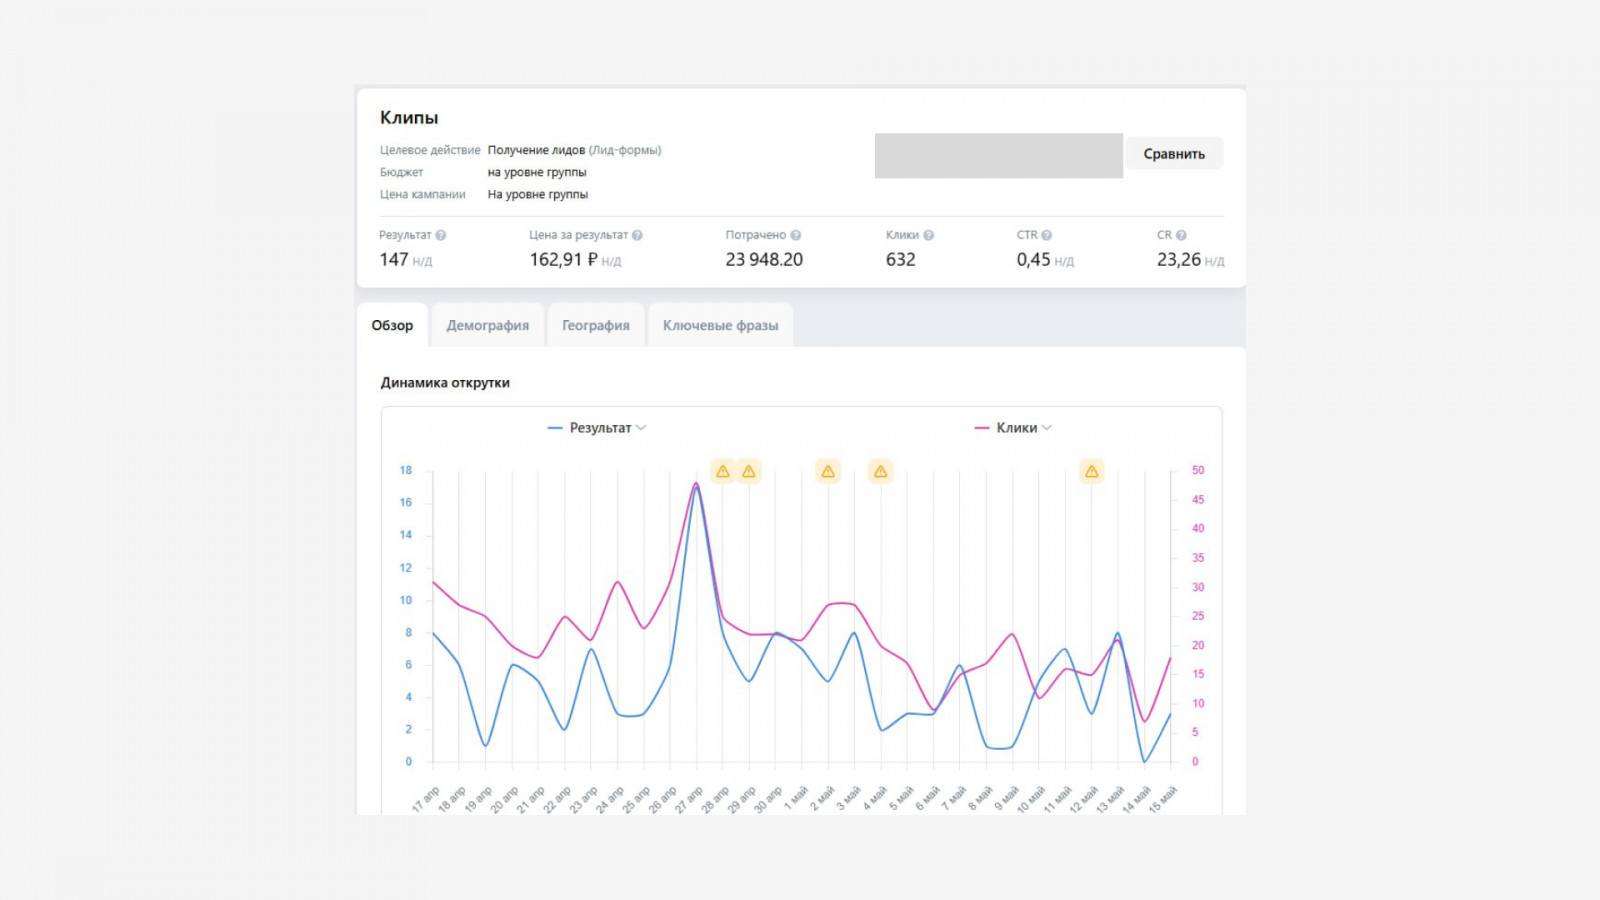This screenshot has width=1600, height=900.
Task: Open the warning marker above 29 апр
Action: [x=749, y=471]
